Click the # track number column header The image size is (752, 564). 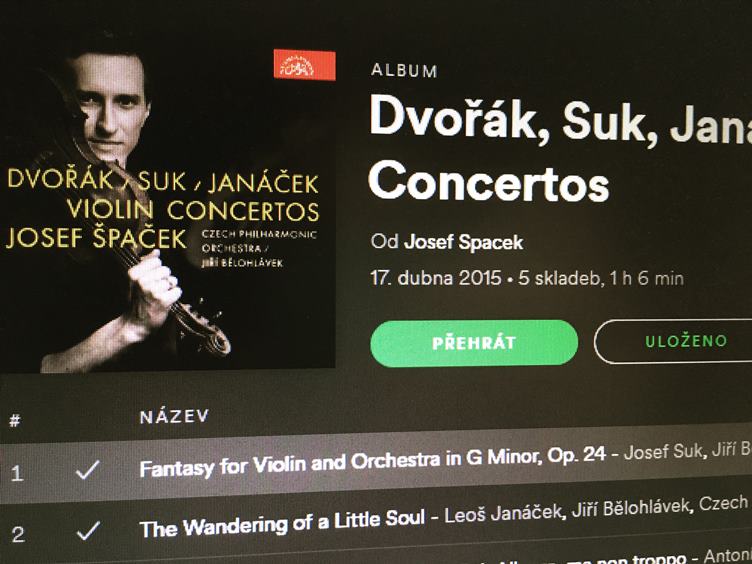tap(15, 421)
